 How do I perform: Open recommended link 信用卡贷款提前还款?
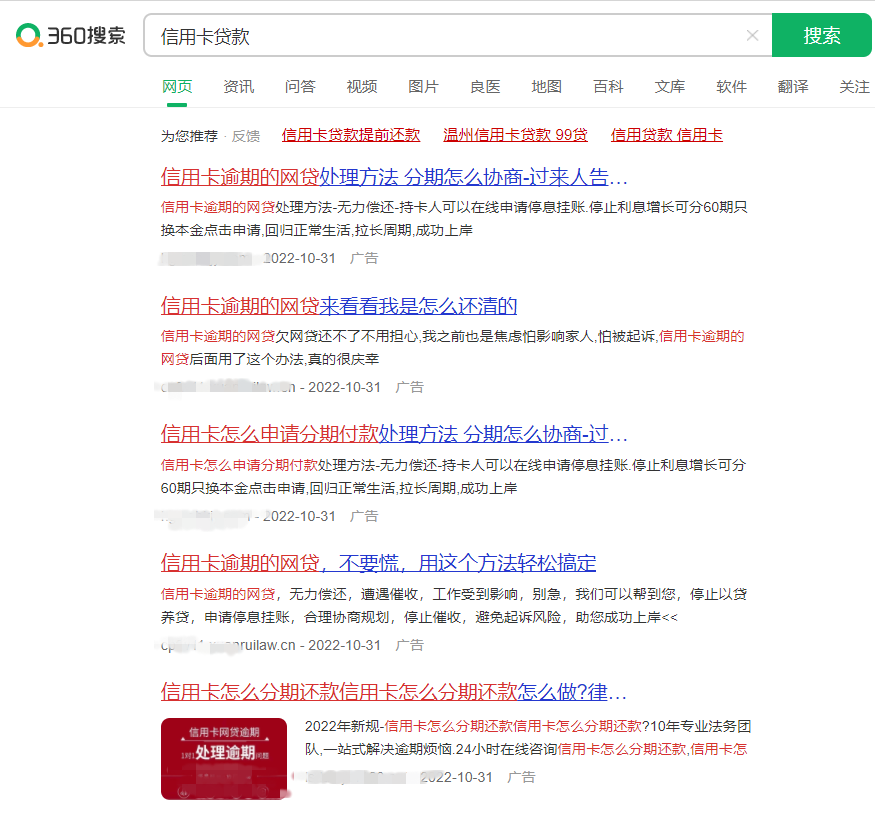click(x=353, y=135)
